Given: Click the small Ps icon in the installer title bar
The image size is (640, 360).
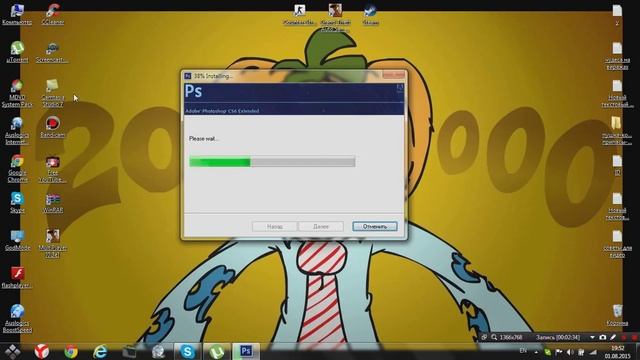Looking at the screenshot, I should point(188,76).
